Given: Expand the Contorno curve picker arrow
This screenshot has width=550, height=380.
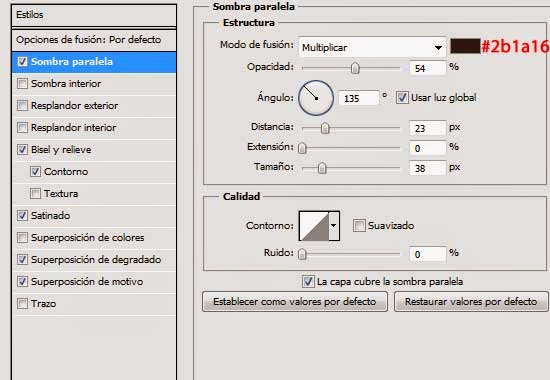Looking at the screenshot, I should pyautogui.click(x=334, y=226).
